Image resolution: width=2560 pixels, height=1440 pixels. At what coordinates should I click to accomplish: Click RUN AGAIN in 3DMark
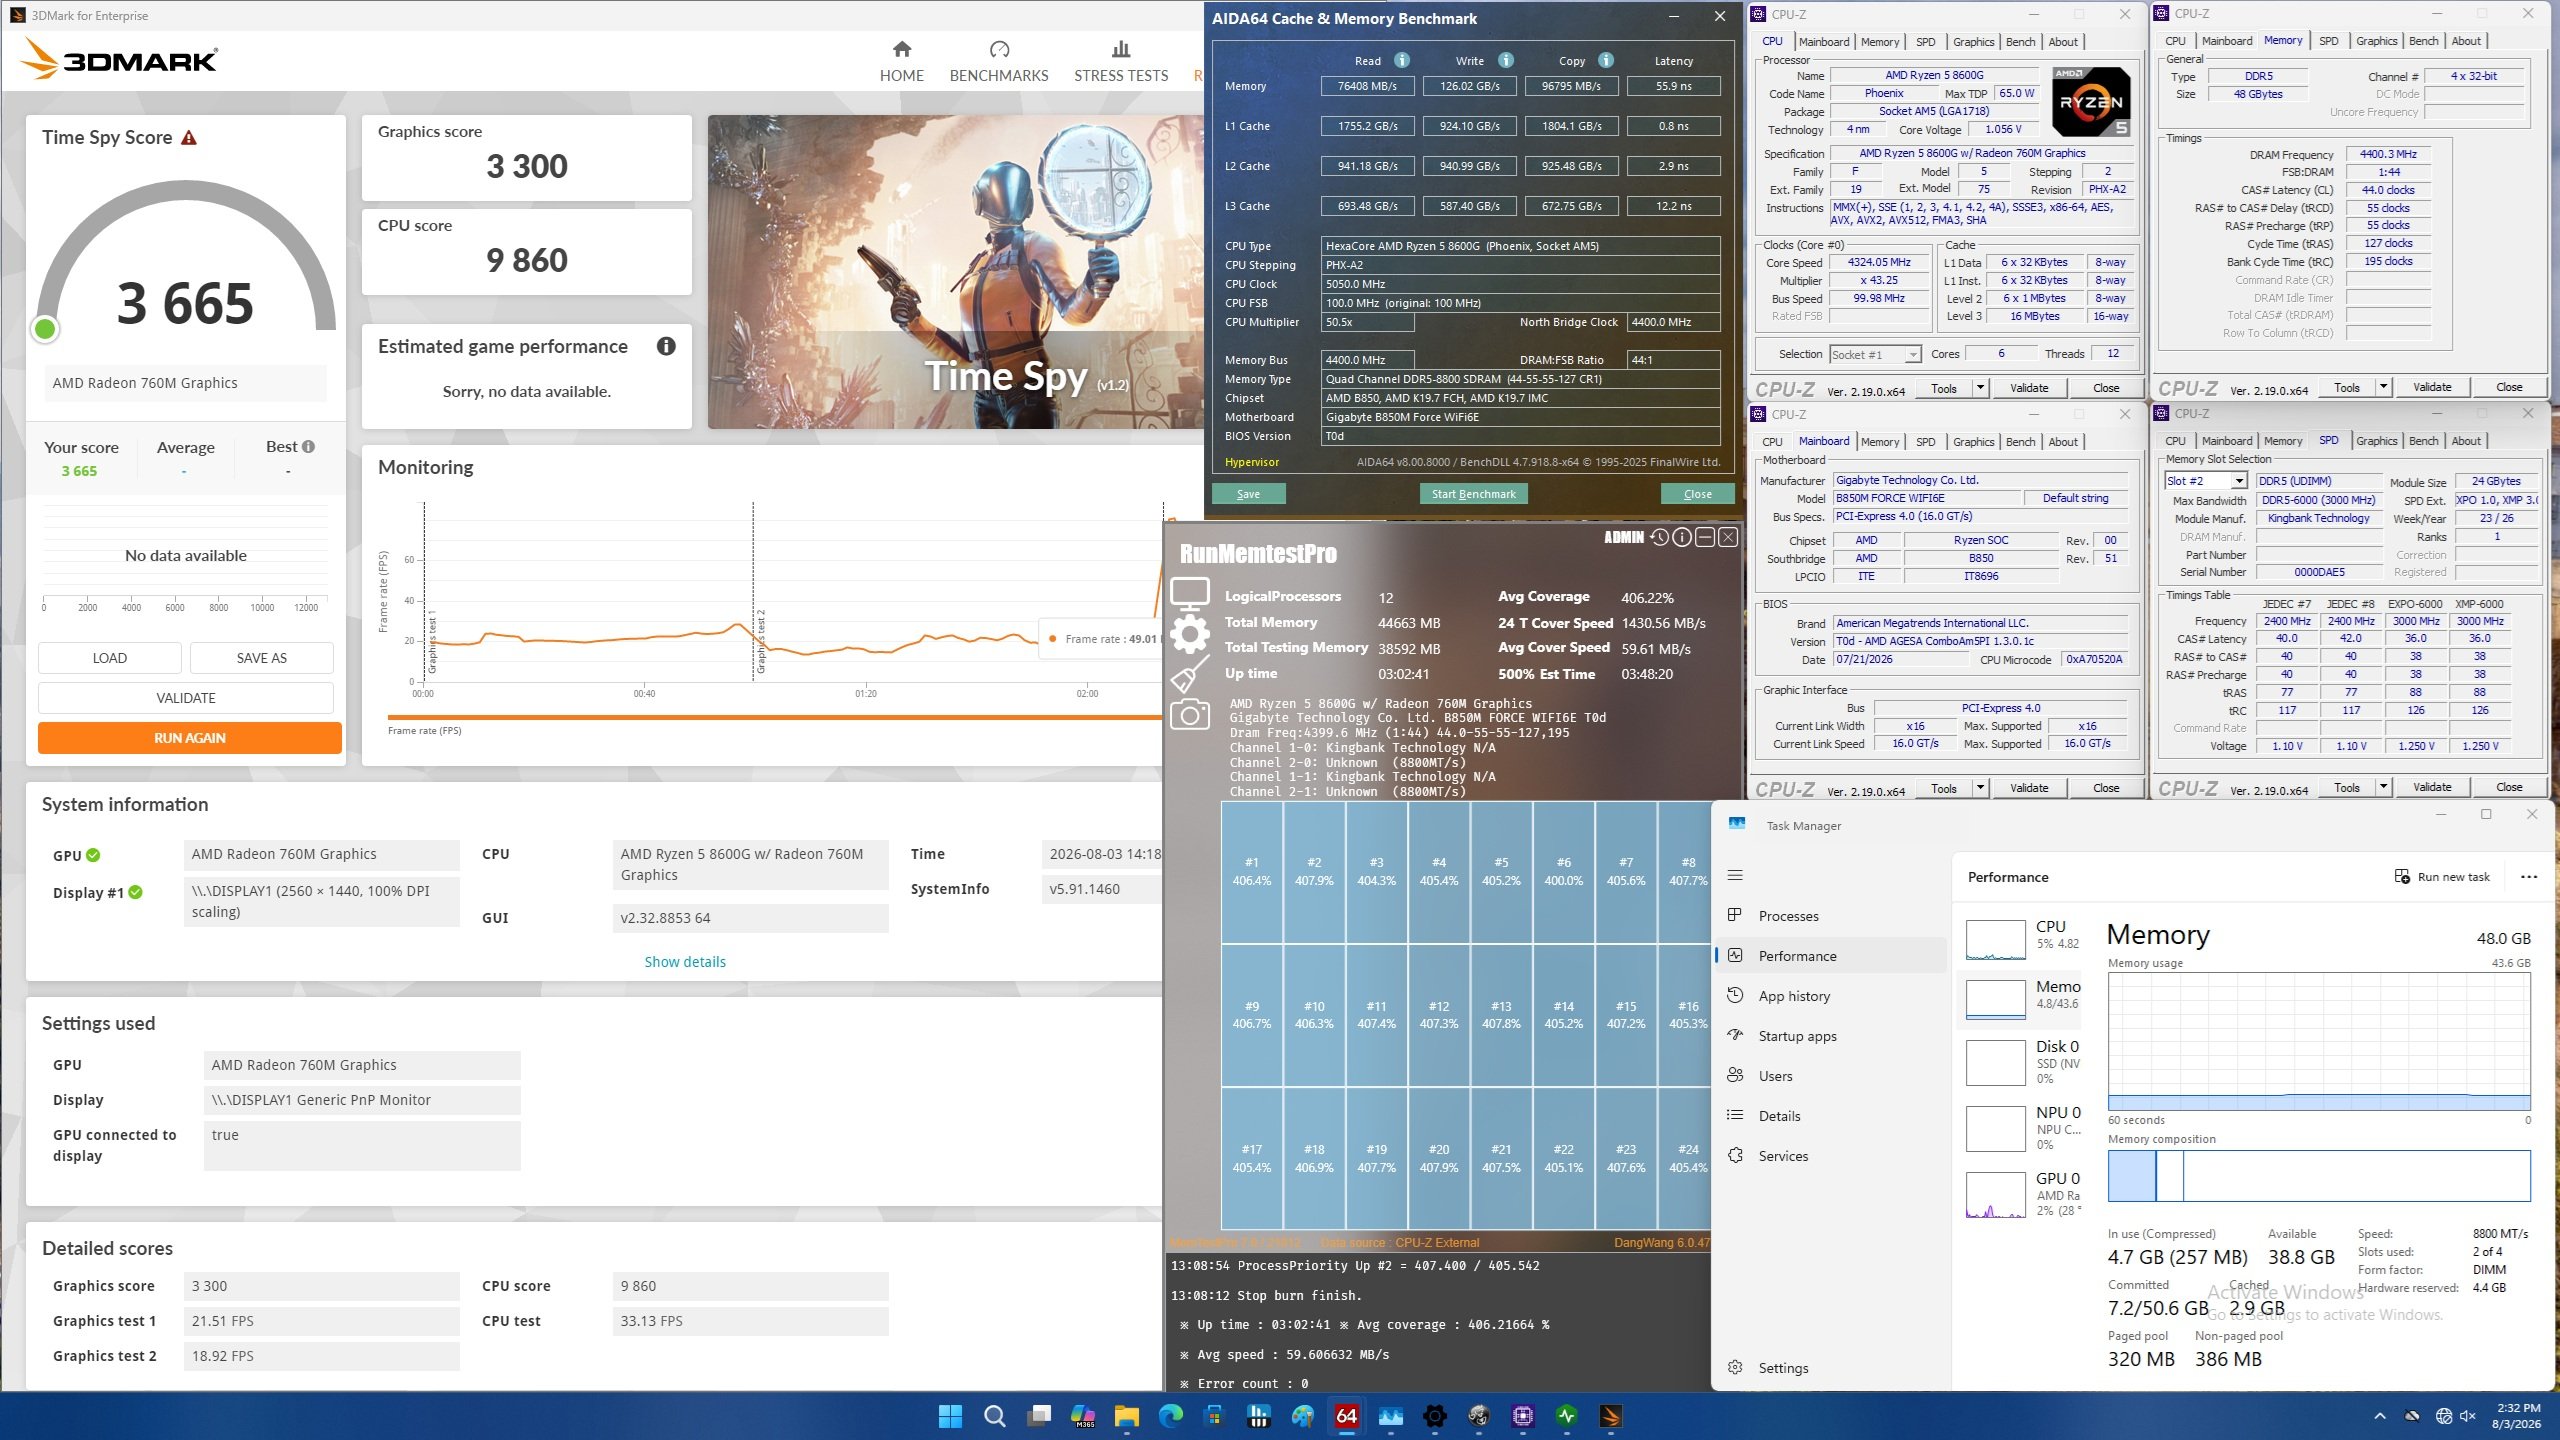pos(190,738)
